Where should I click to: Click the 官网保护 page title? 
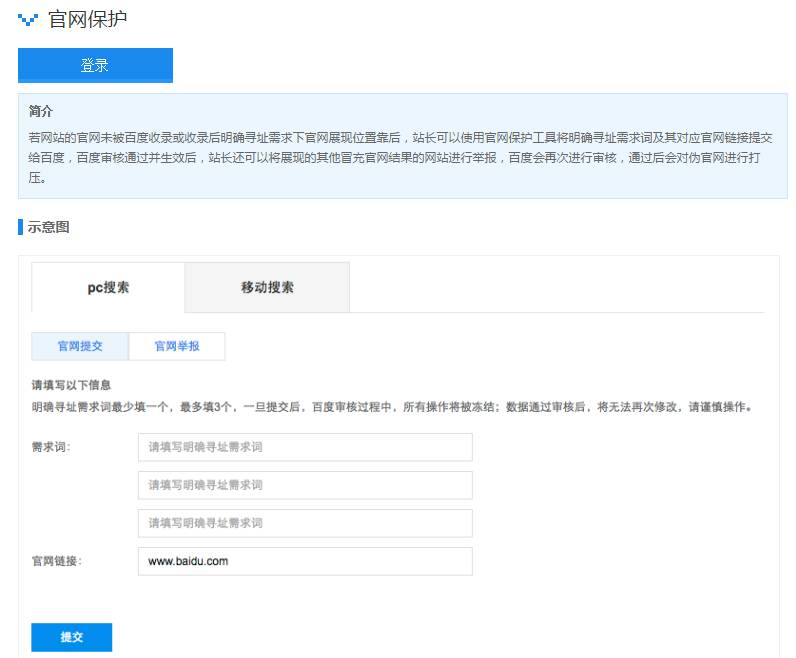point(87,19)
